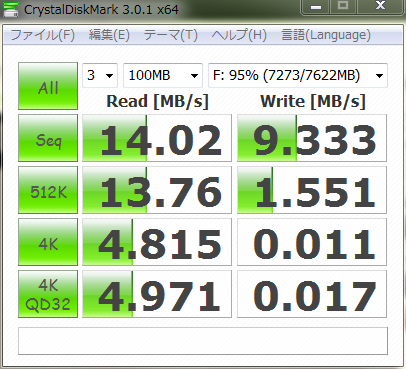Click the Write [MB/s] column header

pos(313,101)
